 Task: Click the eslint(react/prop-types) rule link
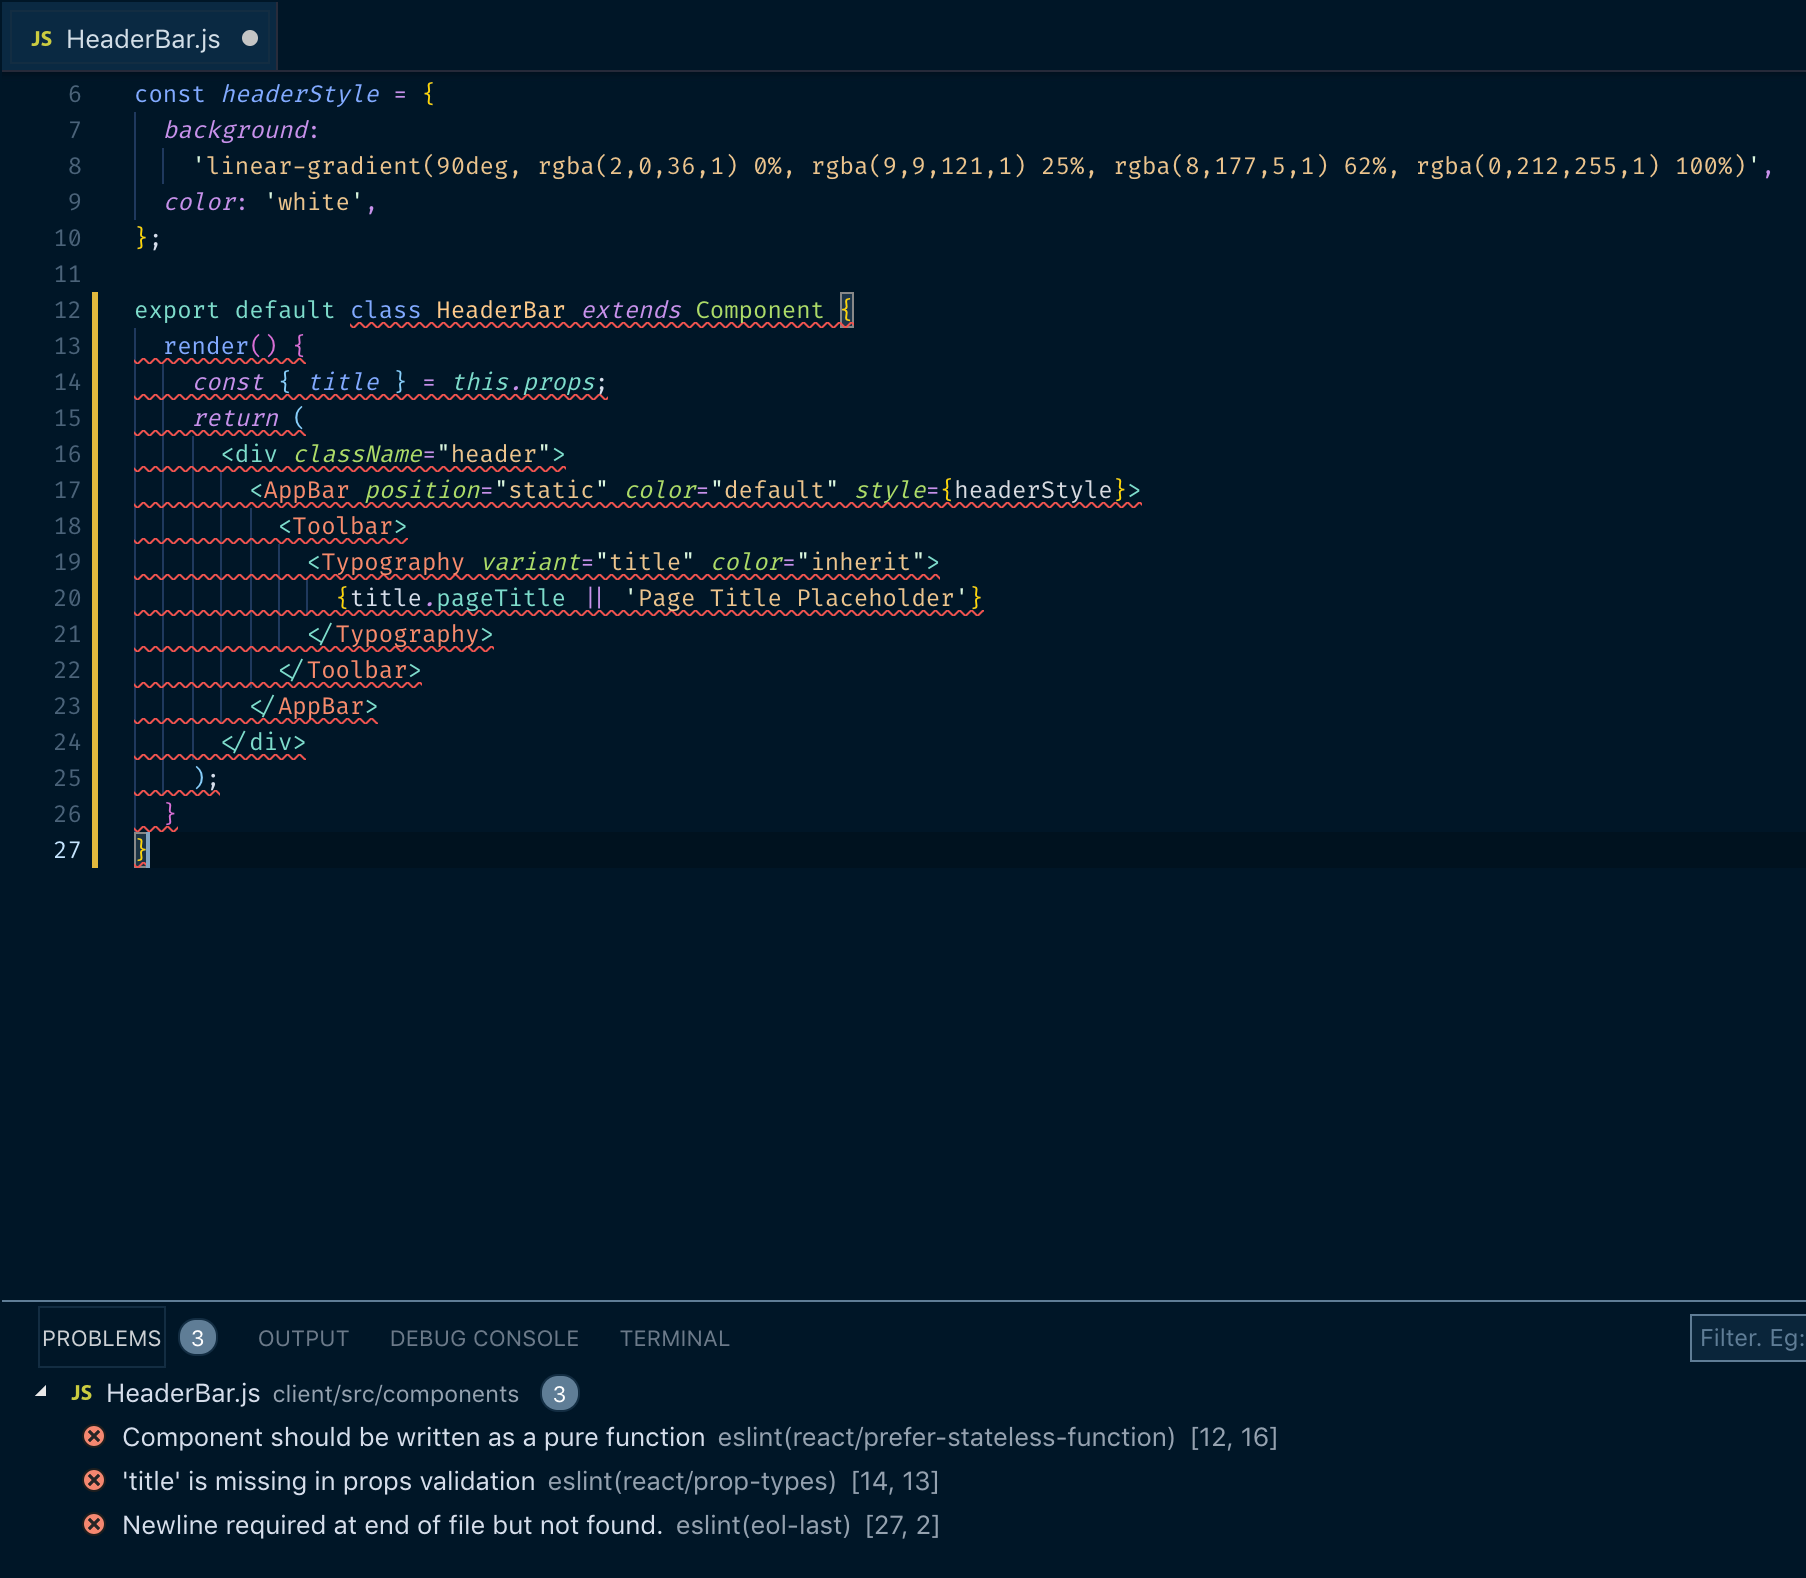pos(691,1481)
